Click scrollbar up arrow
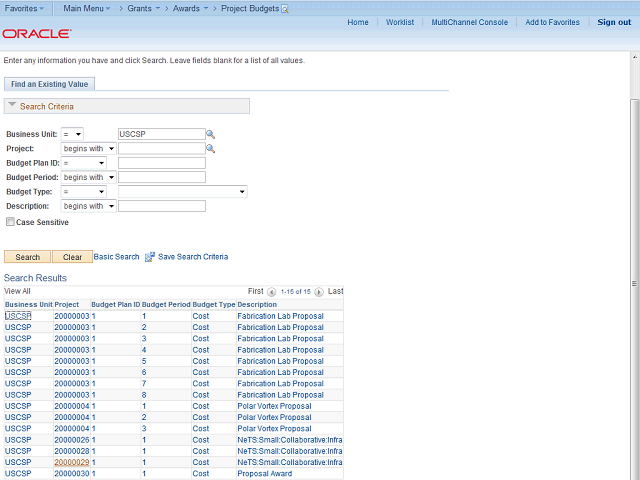 coord(635,57)
